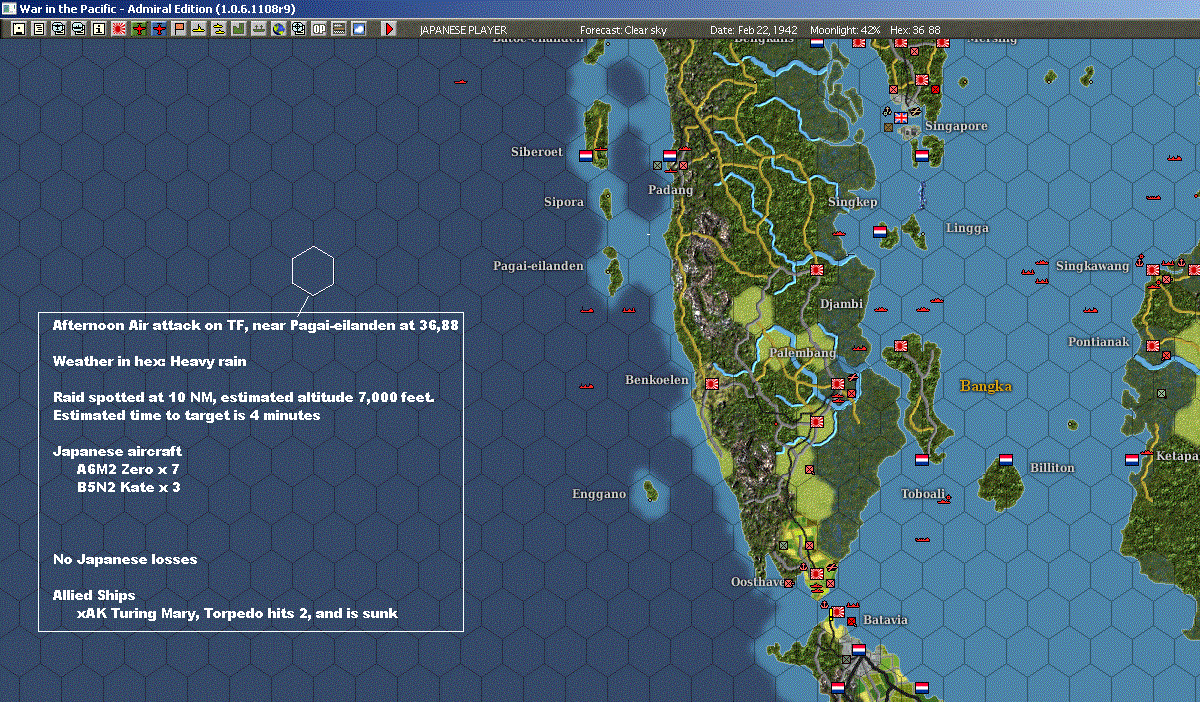Click the Pagai-eilanden map label
Image resolution: width=1200 pixels, height=702 pixels.
click(538, 266)
